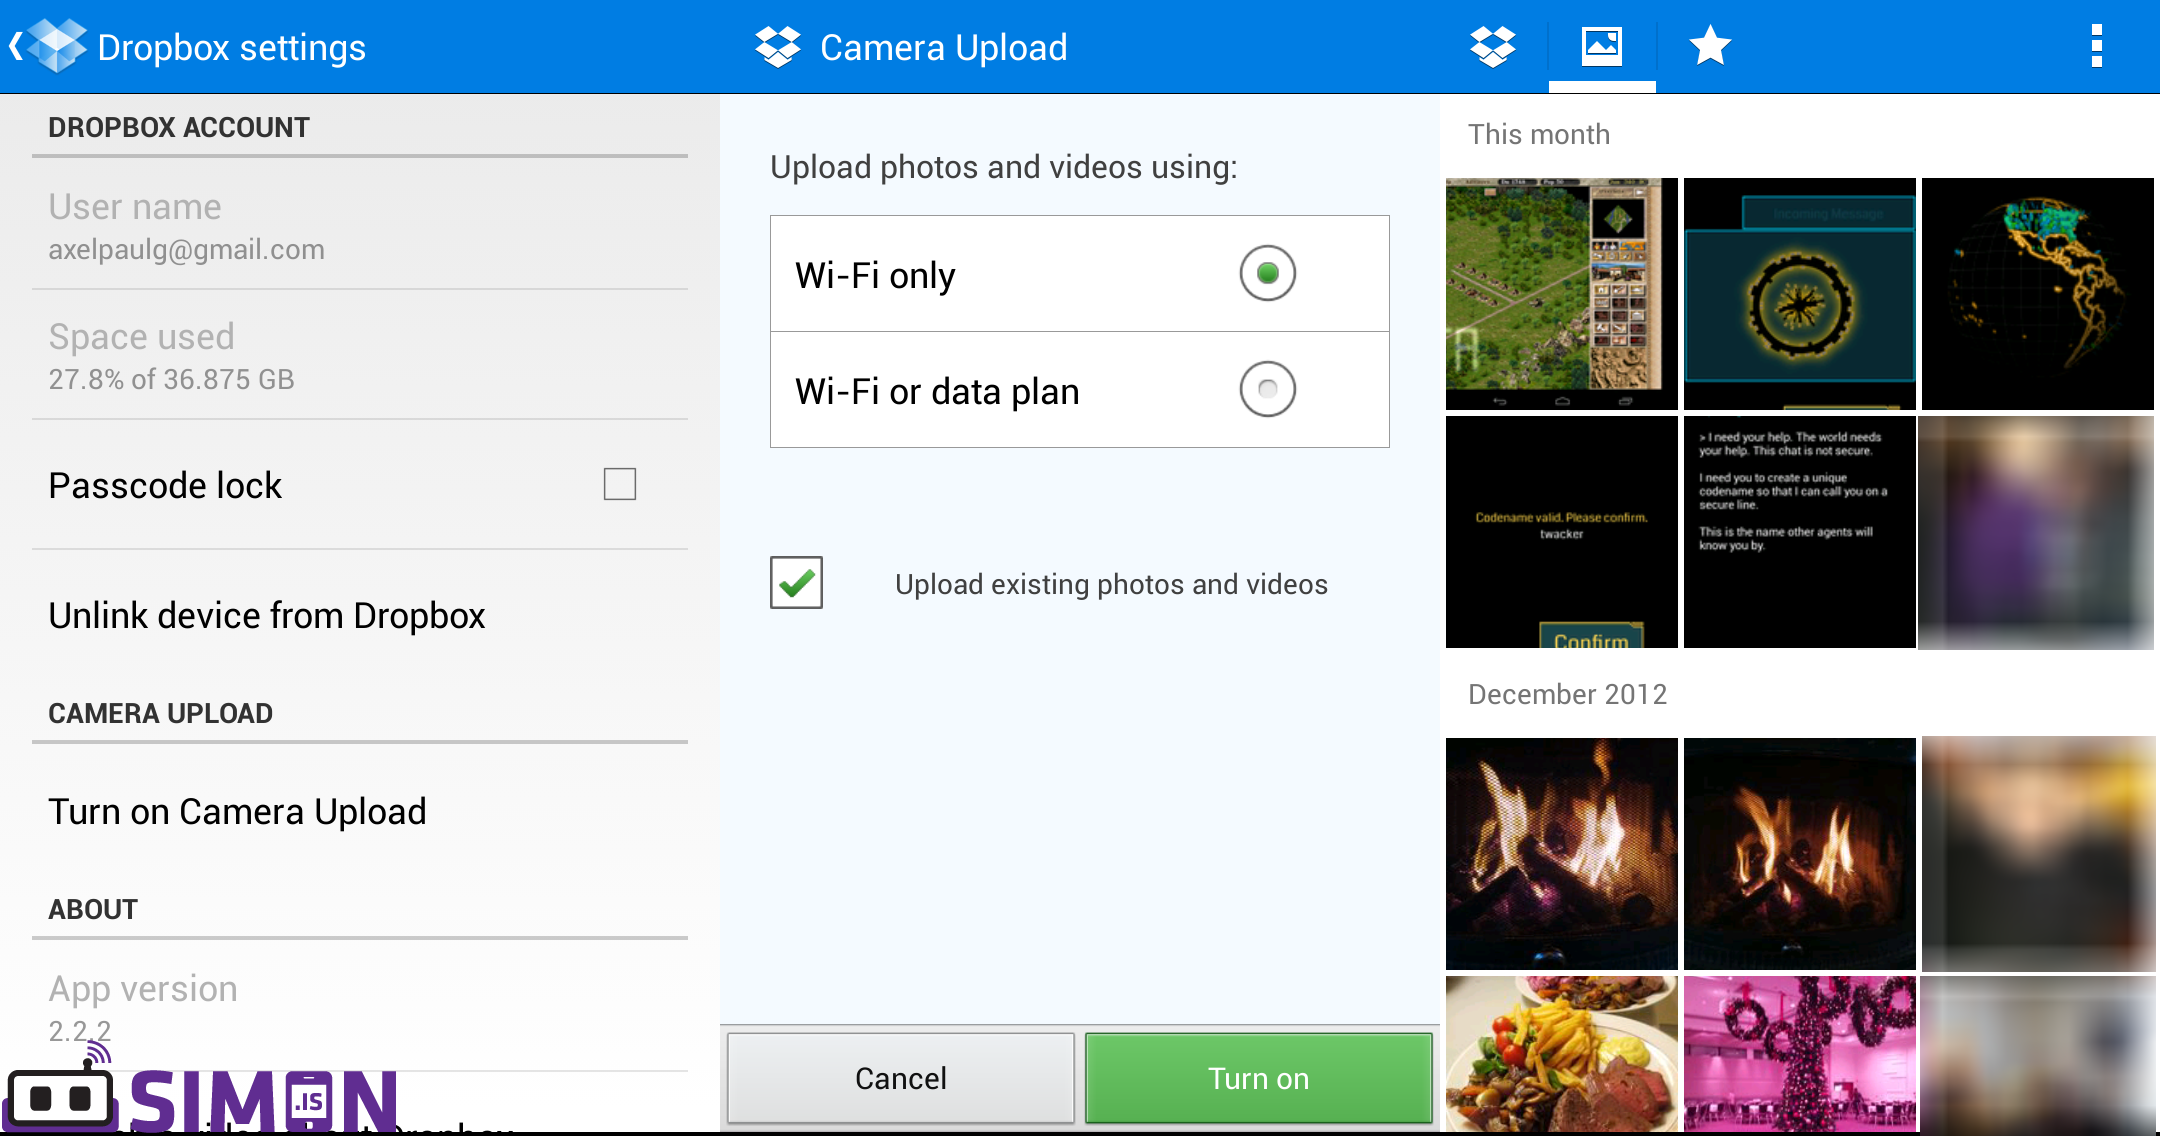Open the overflow menu (three dots)
This screenshot has width=2160, height=1136.
pos(2097,45)
